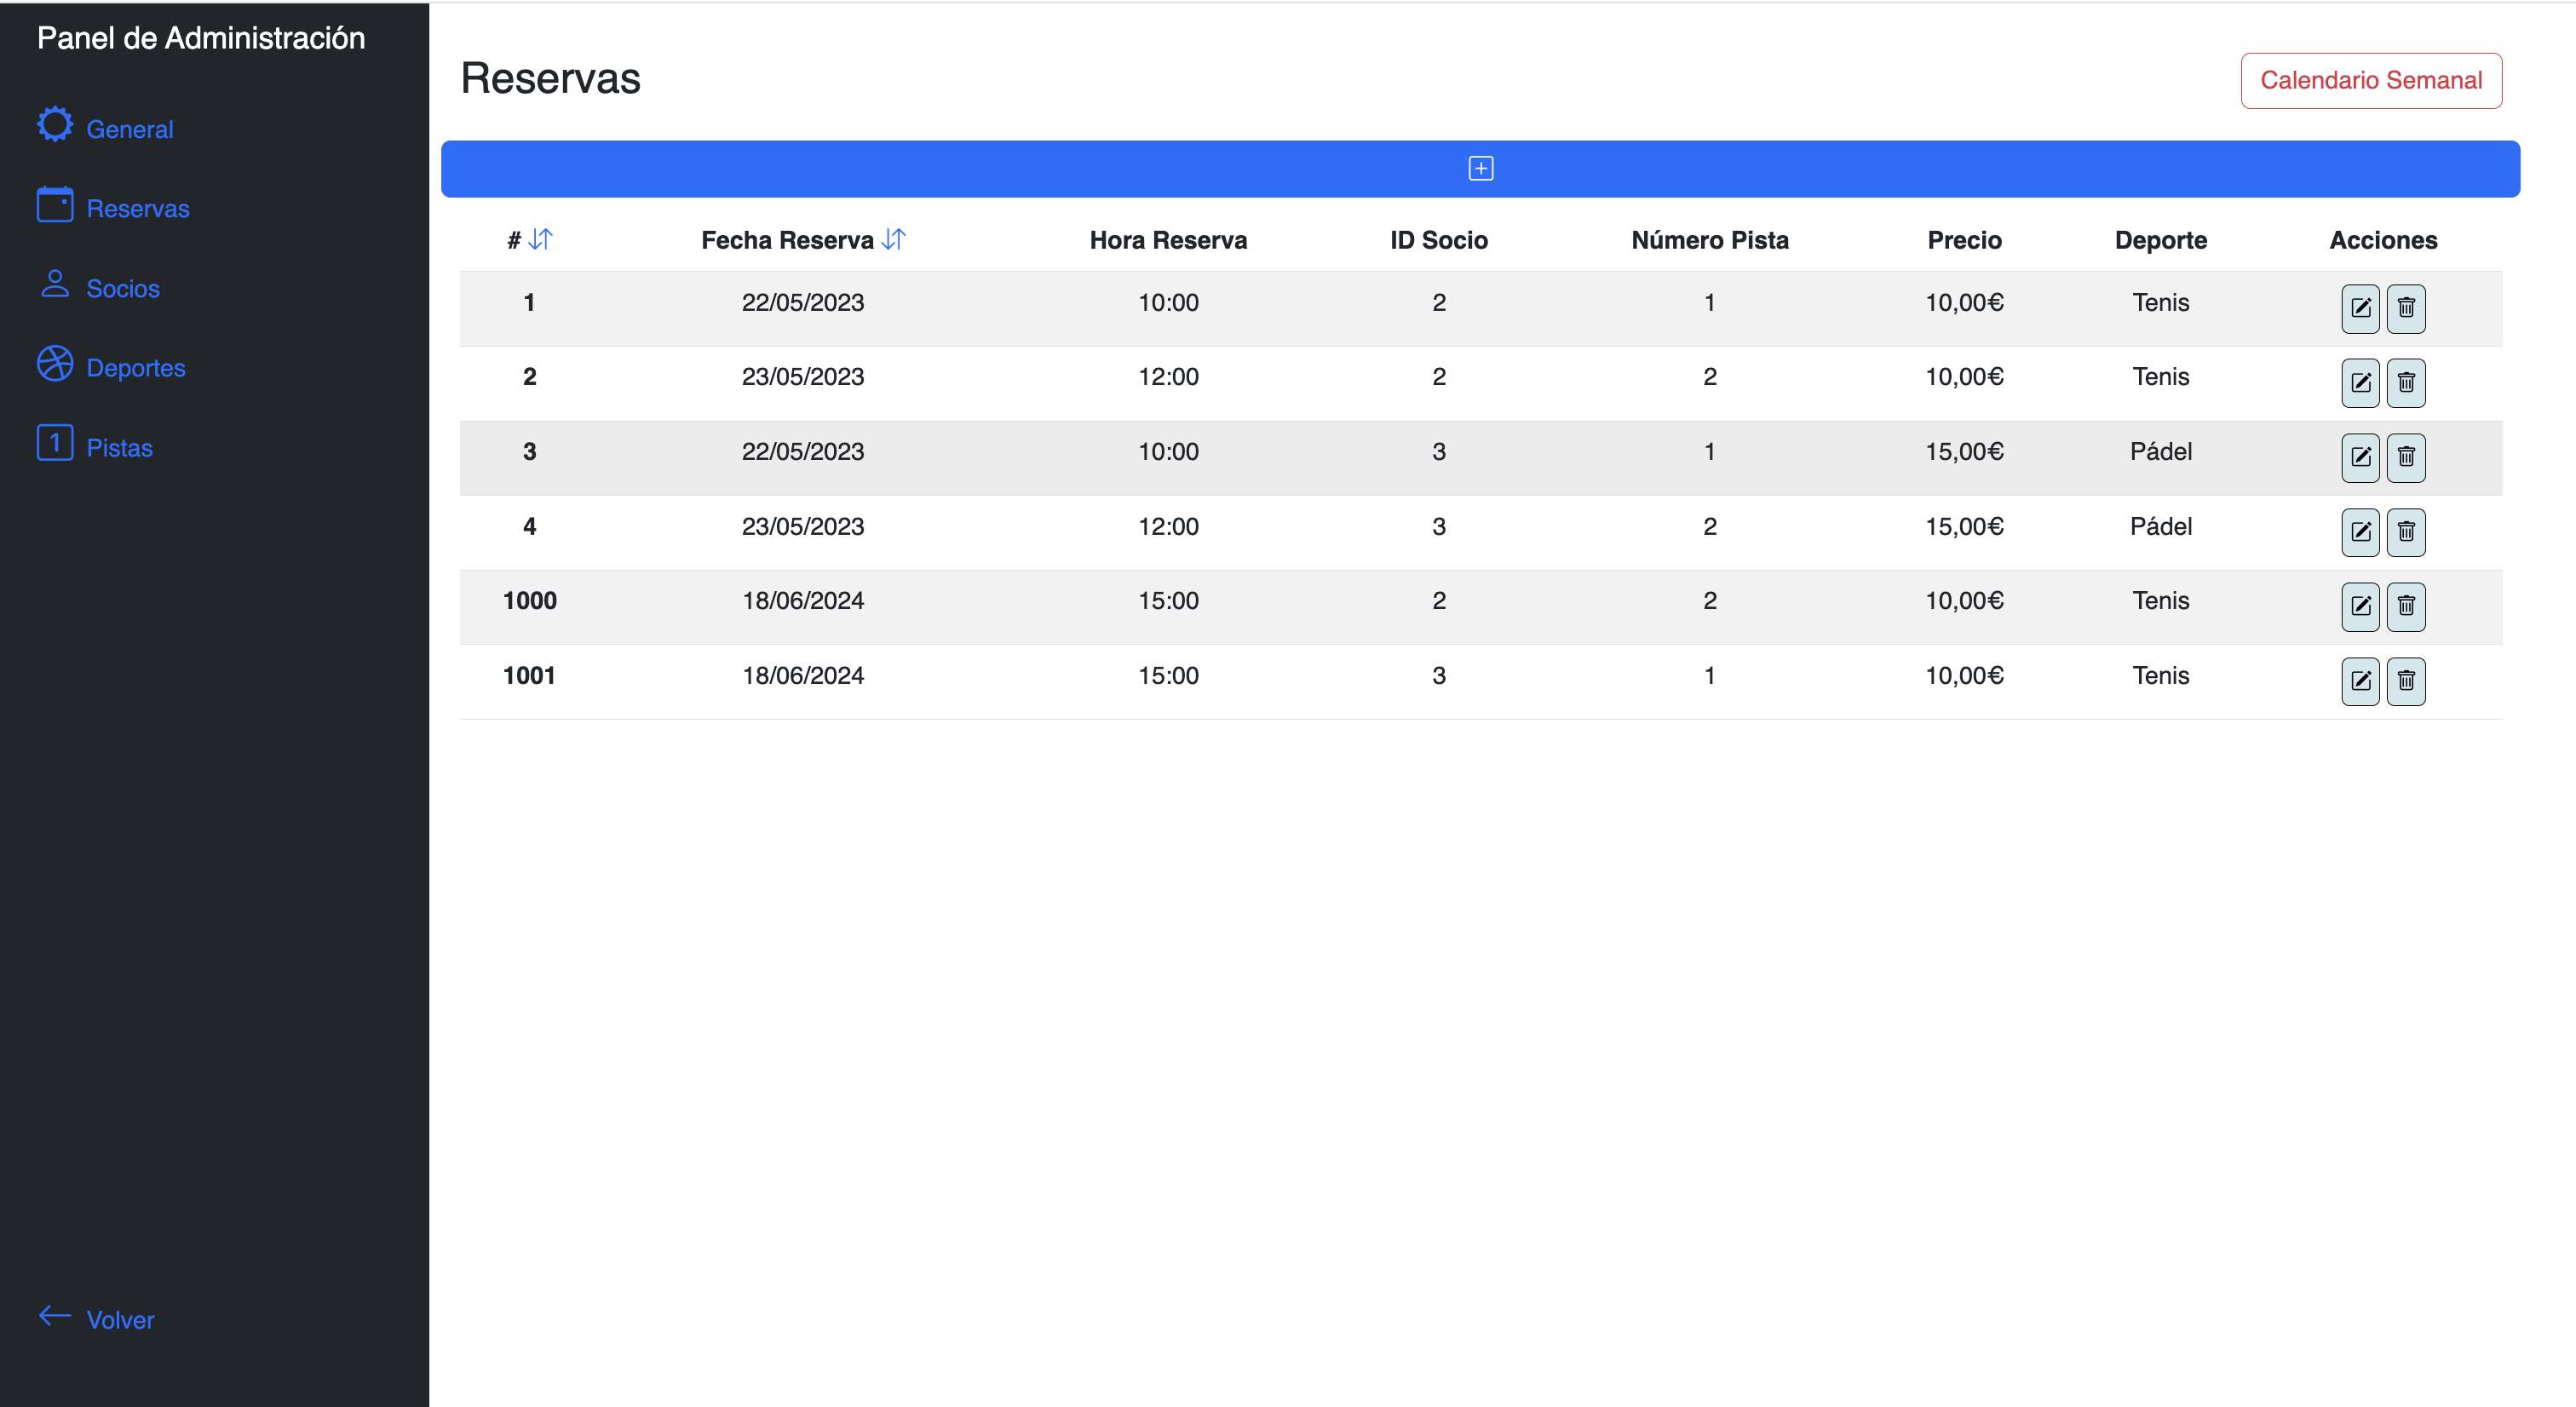The image size is (2576, 1407).
Task: Click time 15:00 in row 1001
Action: (1168, 675)
